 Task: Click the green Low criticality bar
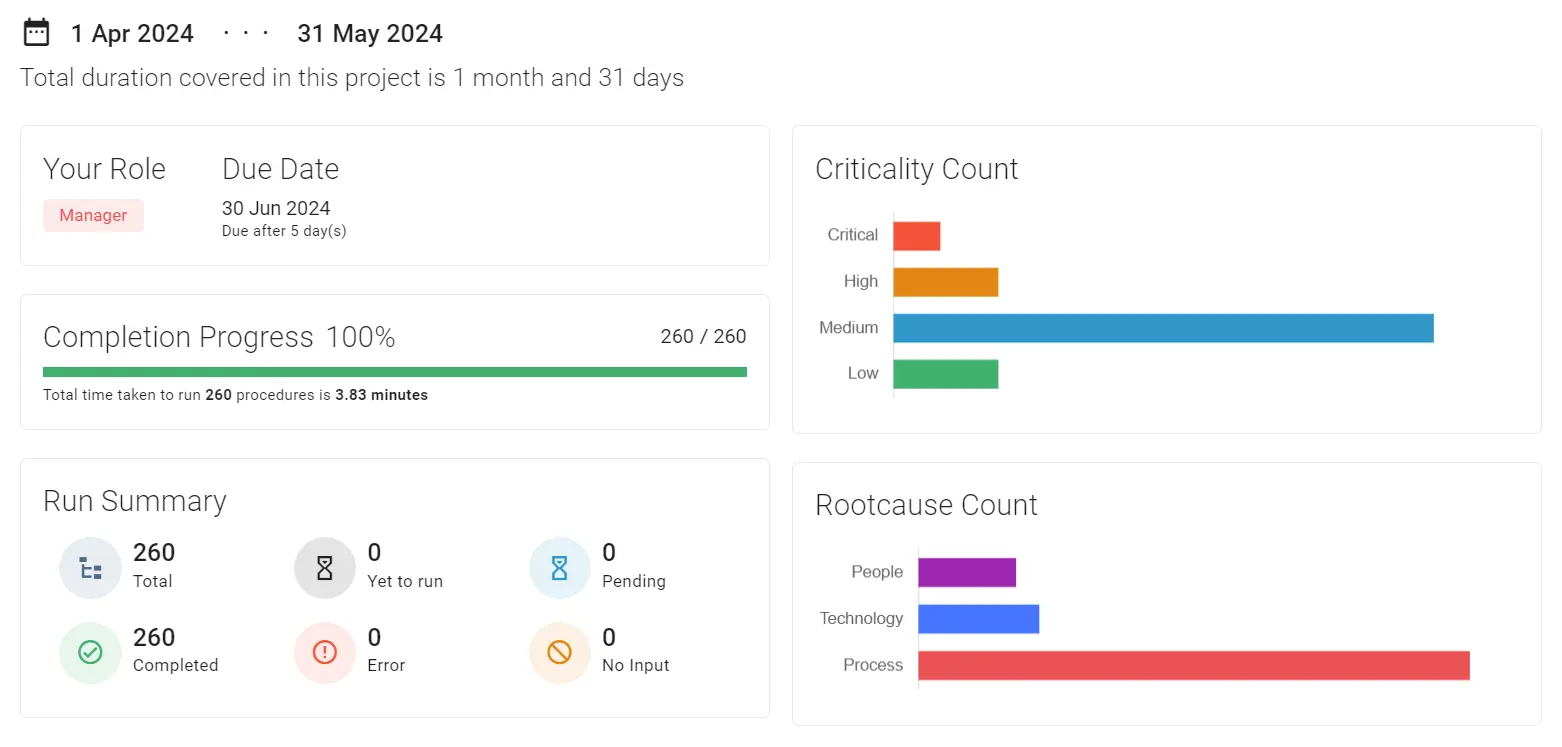(x=945, y=374)
